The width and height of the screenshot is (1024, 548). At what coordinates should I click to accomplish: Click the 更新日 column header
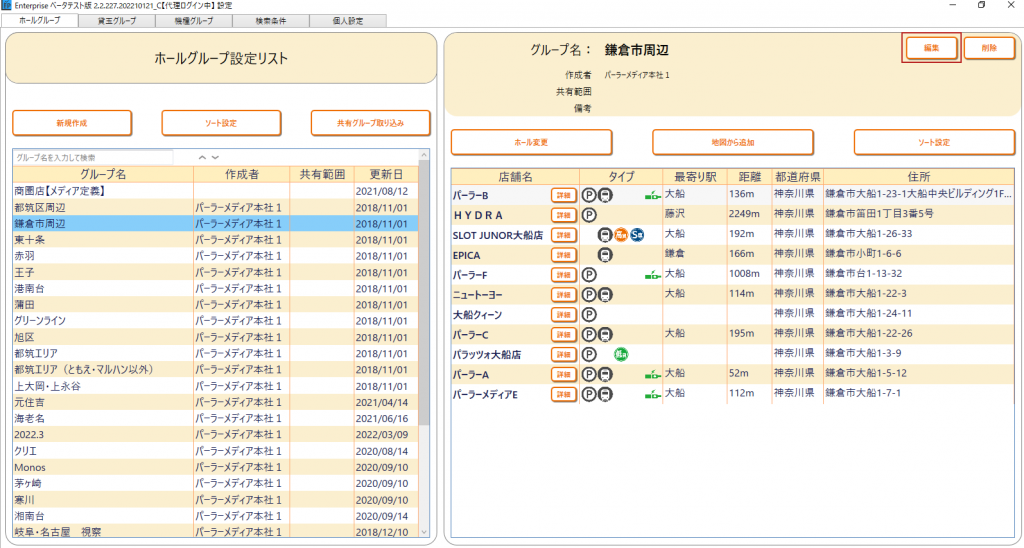coord(386,174)
